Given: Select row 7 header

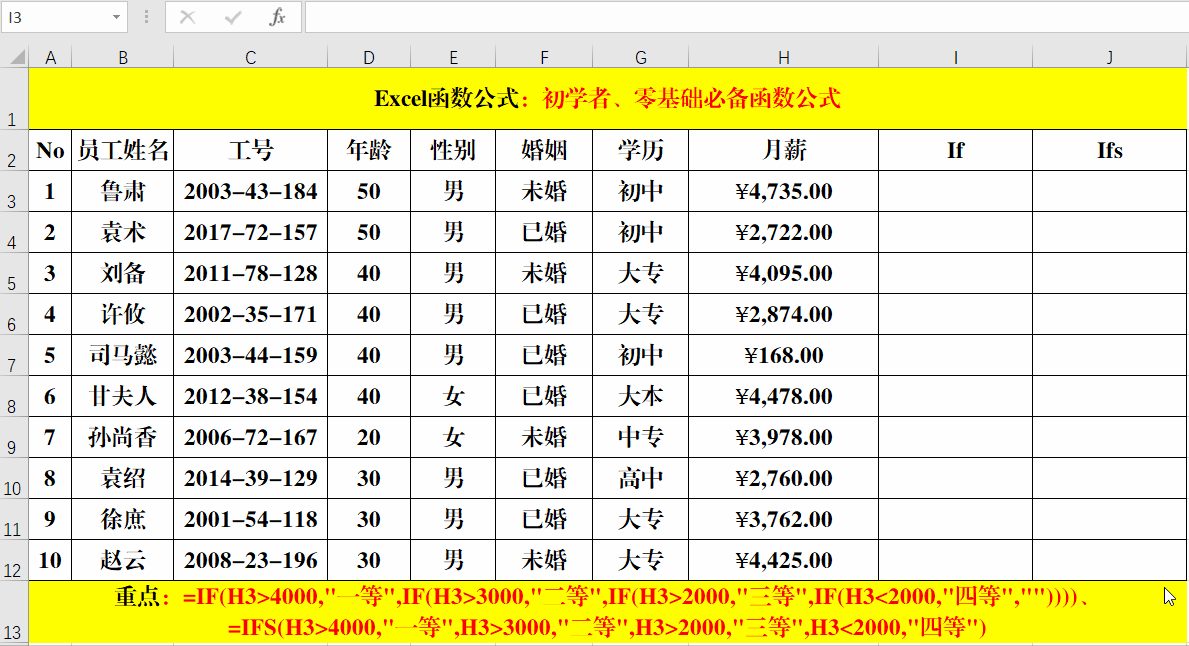Looking at the screenshot, I should pos(14,355).
